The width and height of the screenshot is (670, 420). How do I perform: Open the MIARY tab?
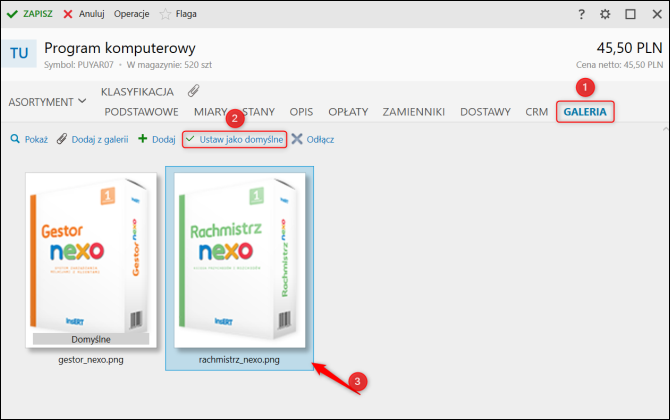coord(210,112)
